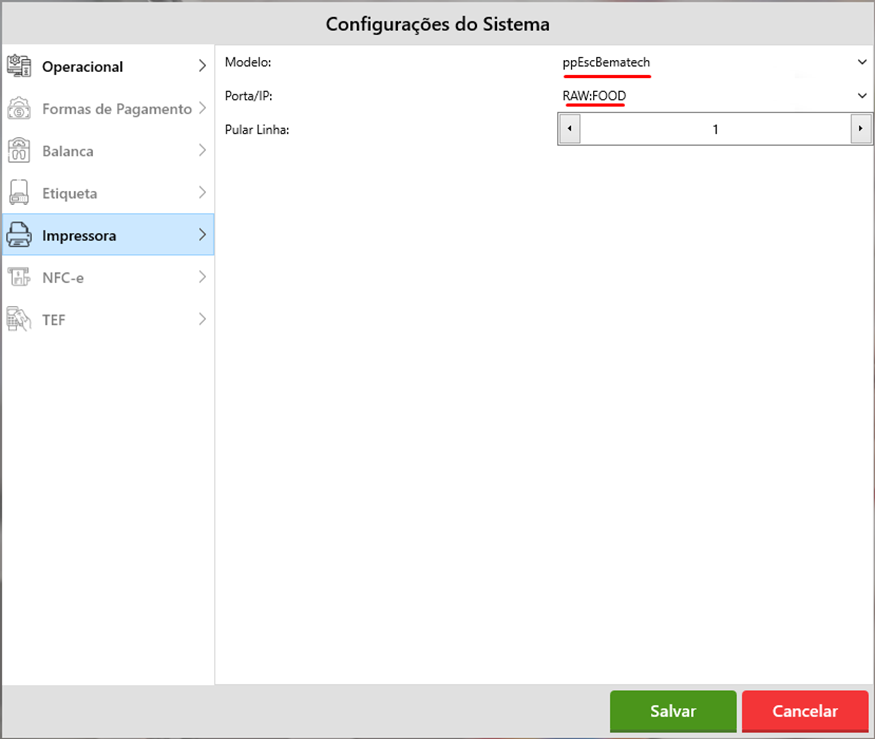The height and width of the screenshot is (739, 875).
Task: Select the Balanca menu item
Action: [x=68, y=151]
